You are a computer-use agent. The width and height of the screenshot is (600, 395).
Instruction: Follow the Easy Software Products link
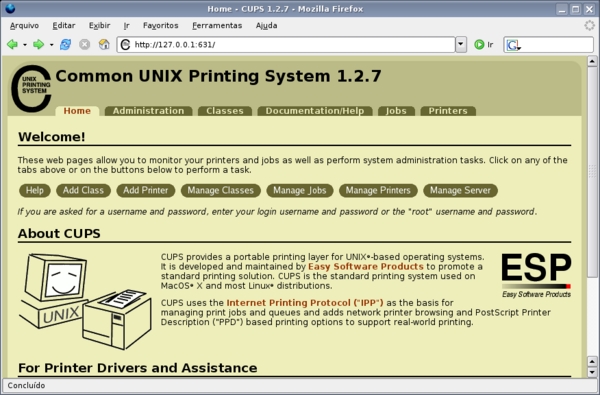[366, 266]
